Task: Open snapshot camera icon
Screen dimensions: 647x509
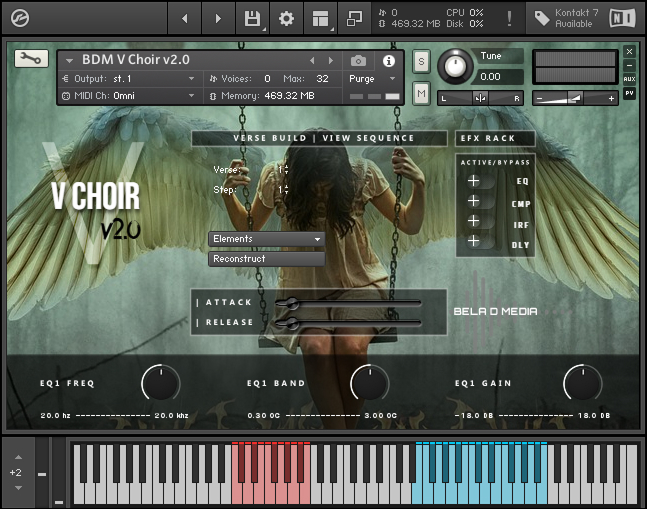Action: pos(358,61)
